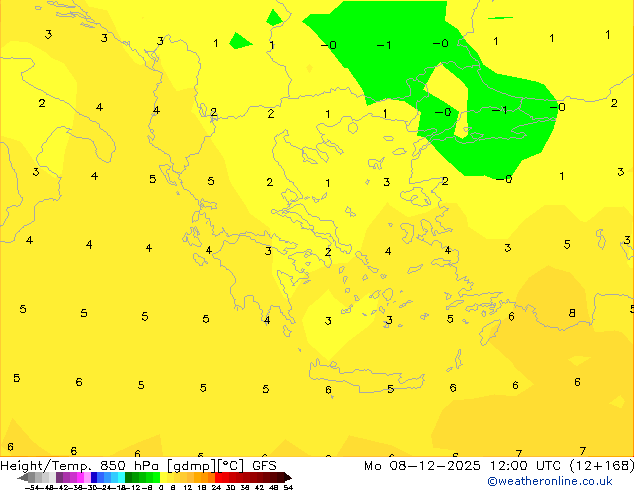Click the dark blue swatch in the legend bar
The width and height of the screenshot is (634, 490).
(94, 477)
